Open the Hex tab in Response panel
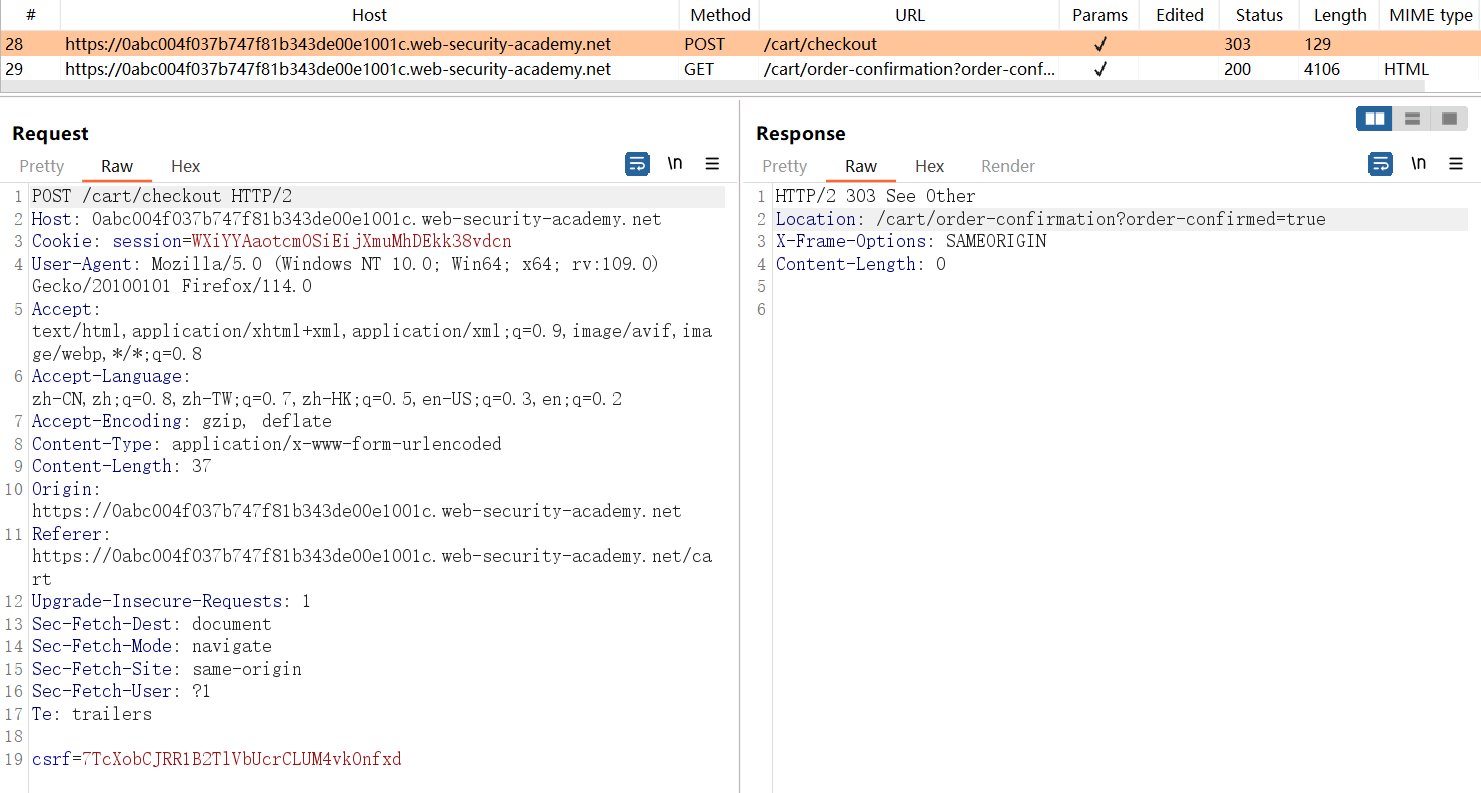The width and height of the screenshot is (1481, 793). pos(929,166)
